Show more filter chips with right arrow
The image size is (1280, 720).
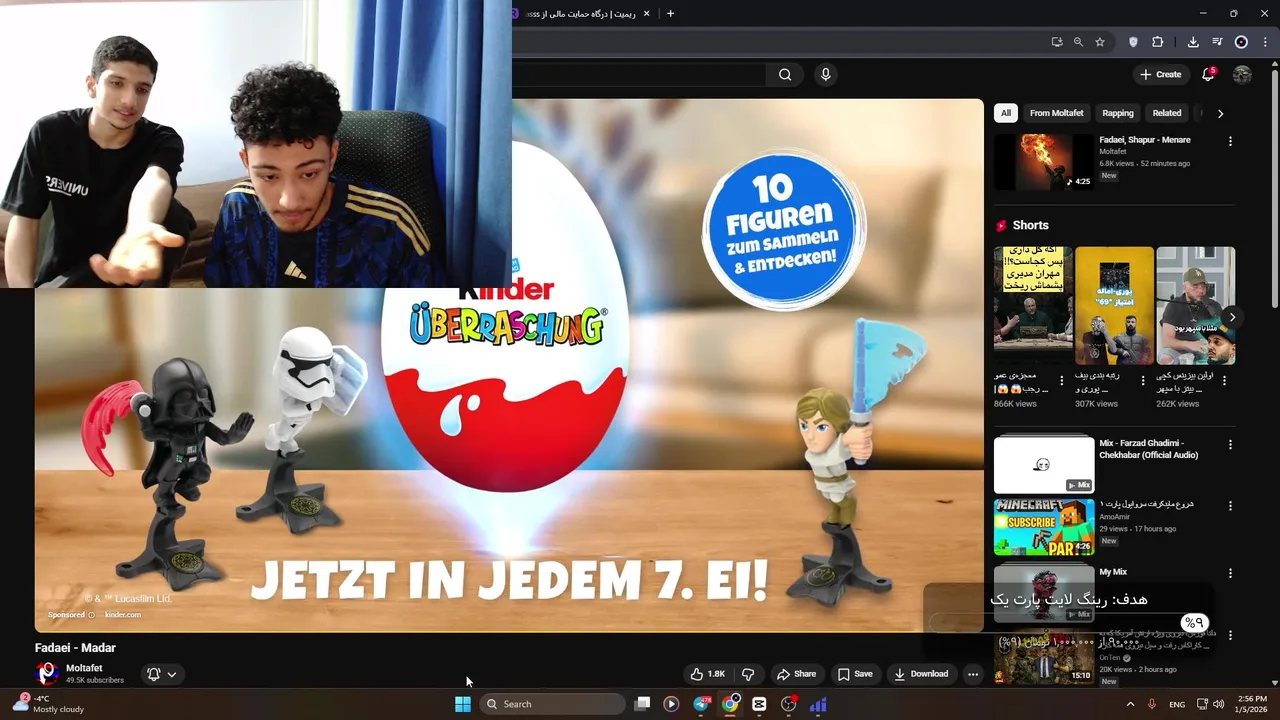pyautogui.click(x=1220, y=113)
